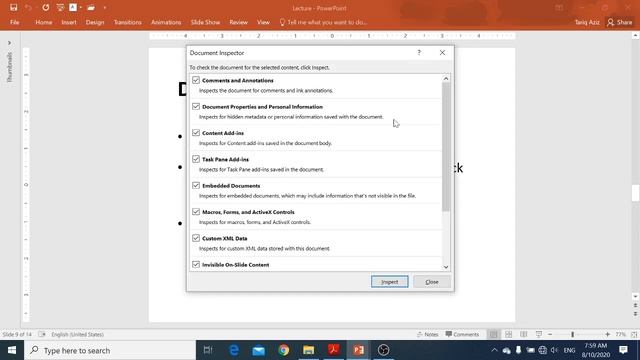Screen dimensions: 640x360
Task: Switch to the Home ribbon tab
Action: 44,22
